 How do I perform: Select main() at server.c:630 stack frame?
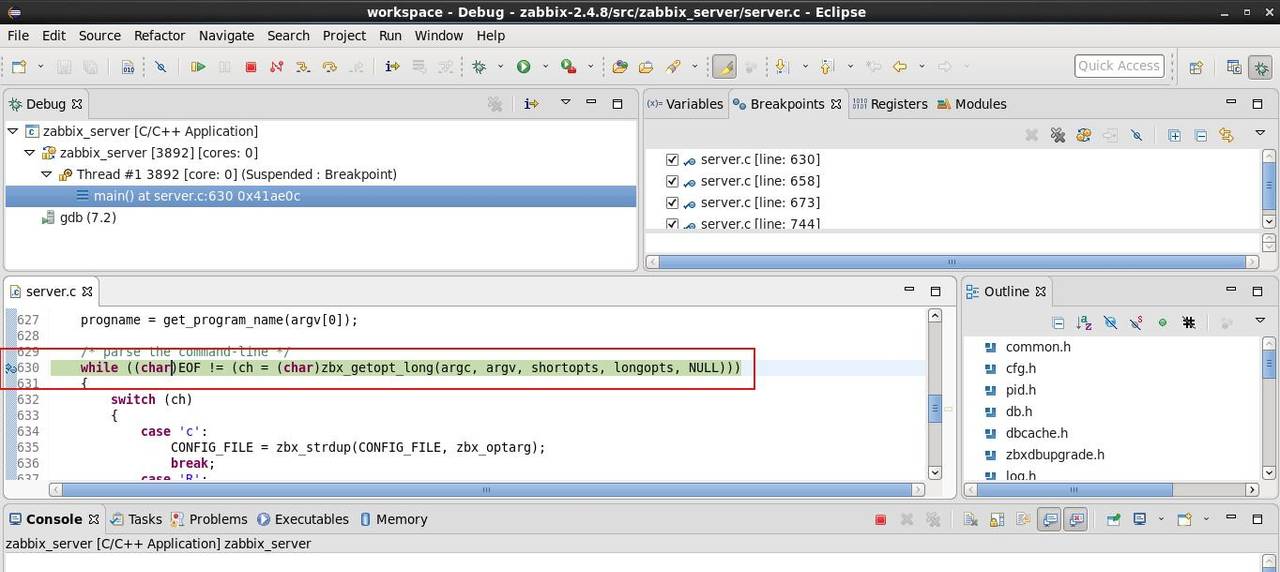196,196
